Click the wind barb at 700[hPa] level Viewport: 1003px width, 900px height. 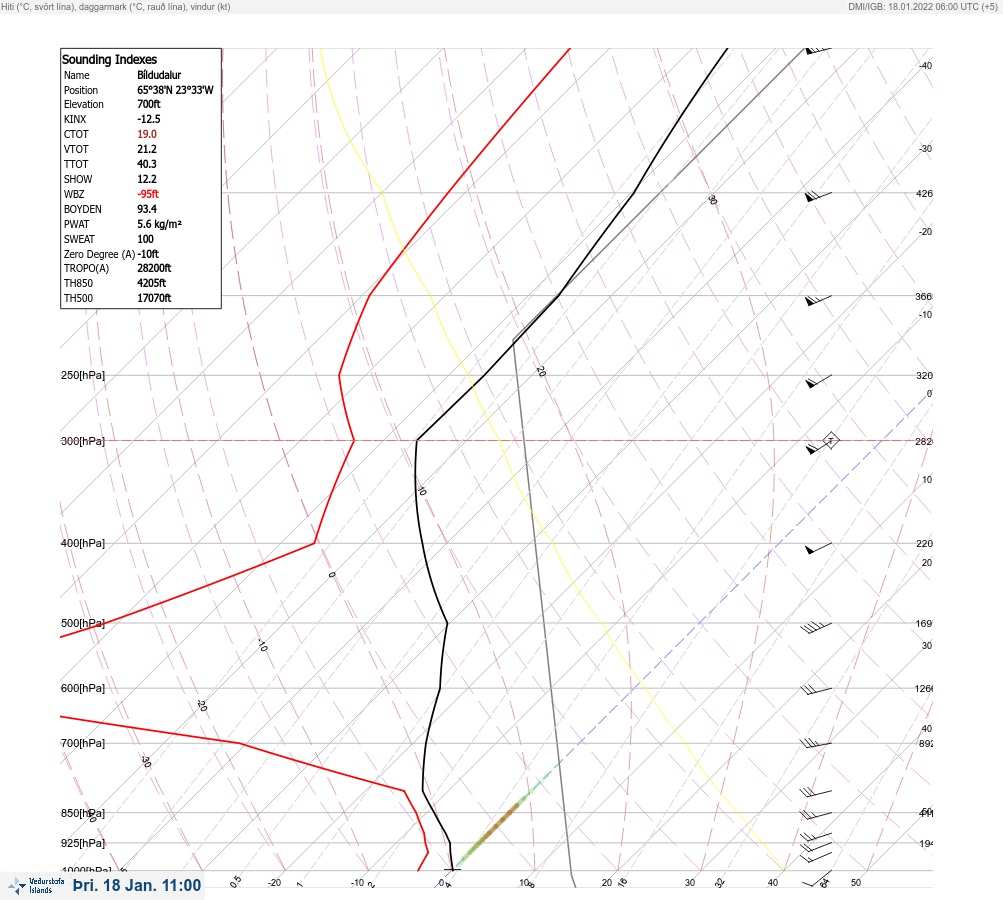pyautogui.click(x=816, y=743)
